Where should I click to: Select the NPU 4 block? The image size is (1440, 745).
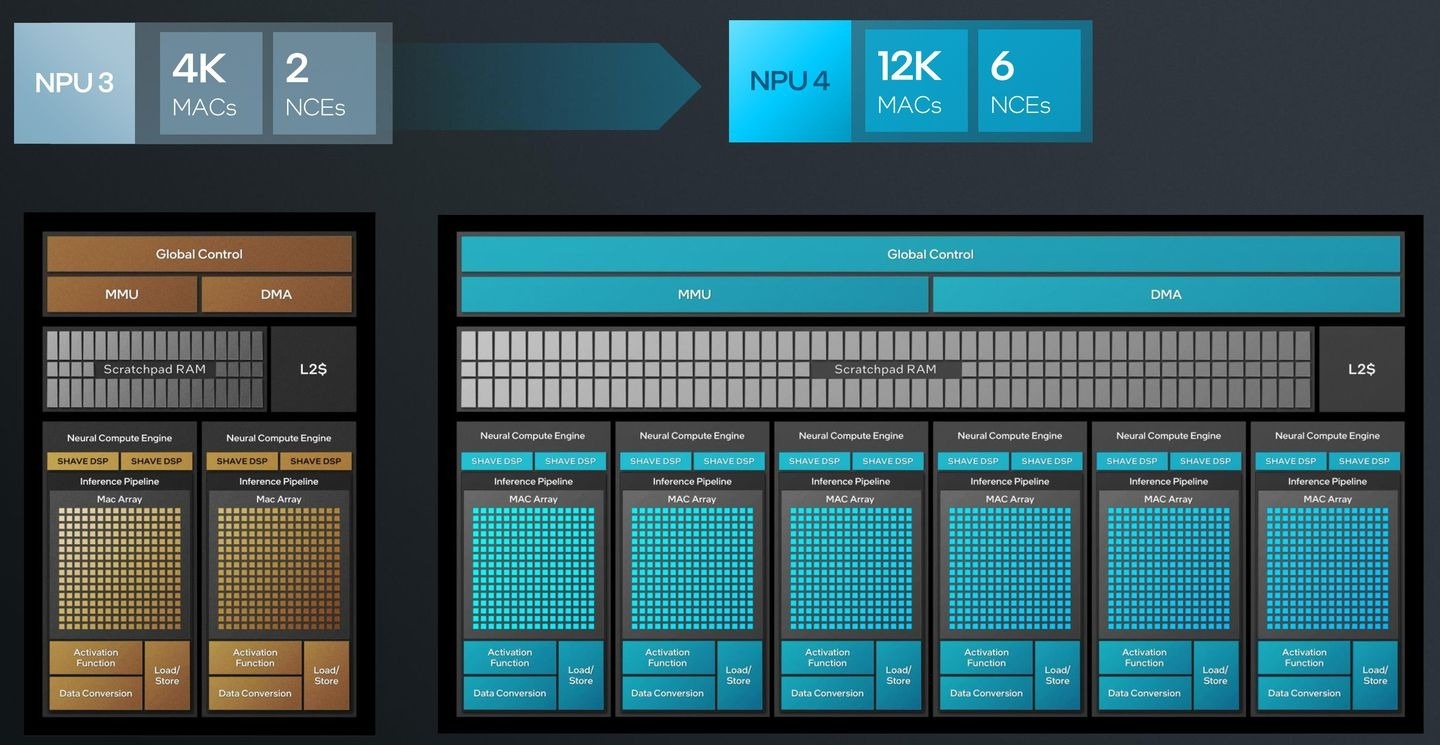(789, 81)
